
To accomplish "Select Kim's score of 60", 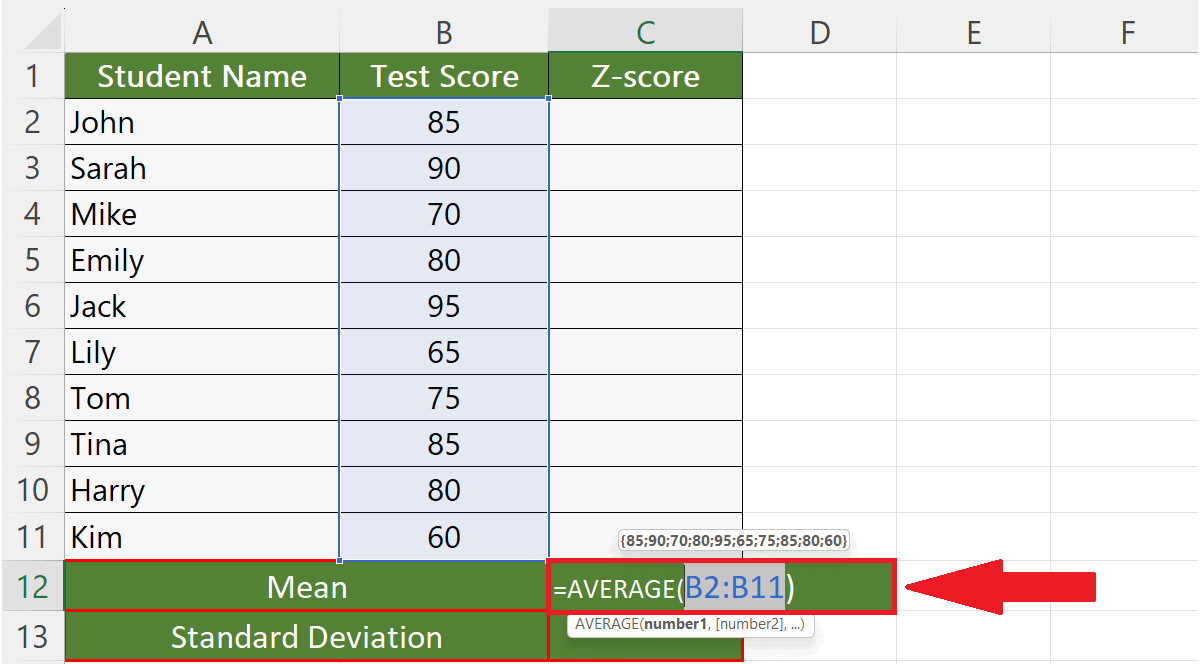I will pyautogui.click(x=444, y=536).
